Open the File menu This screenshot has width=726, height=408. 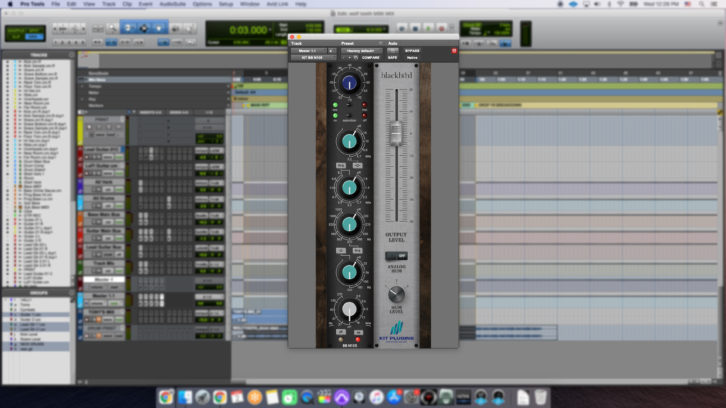tap(56, 4)
